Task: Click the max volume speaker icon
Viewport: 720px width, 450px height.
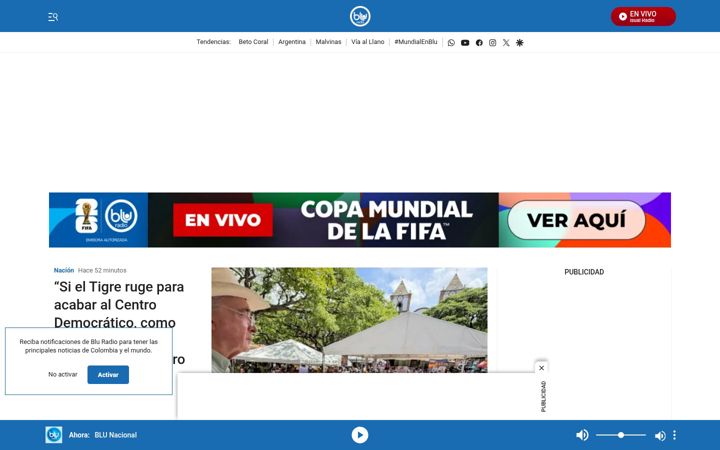Action: pyautogui.click(x=660, y=435)
